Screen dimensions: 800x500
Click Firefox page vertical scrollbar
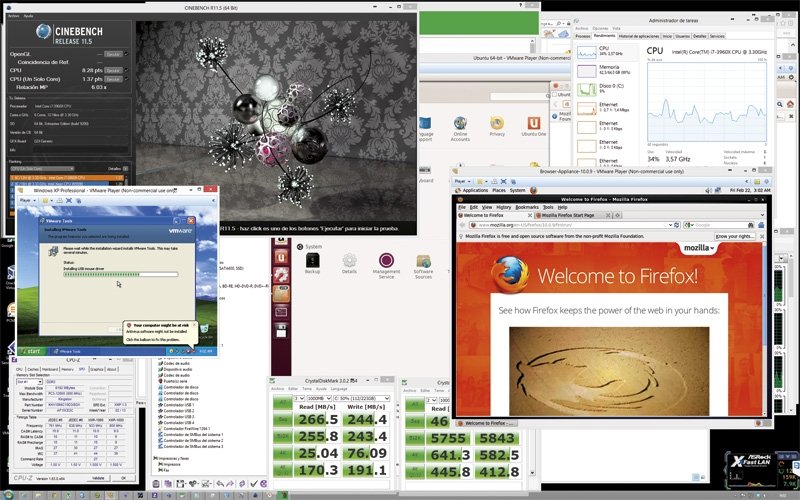pyautogui.click(x=764, y=330)
